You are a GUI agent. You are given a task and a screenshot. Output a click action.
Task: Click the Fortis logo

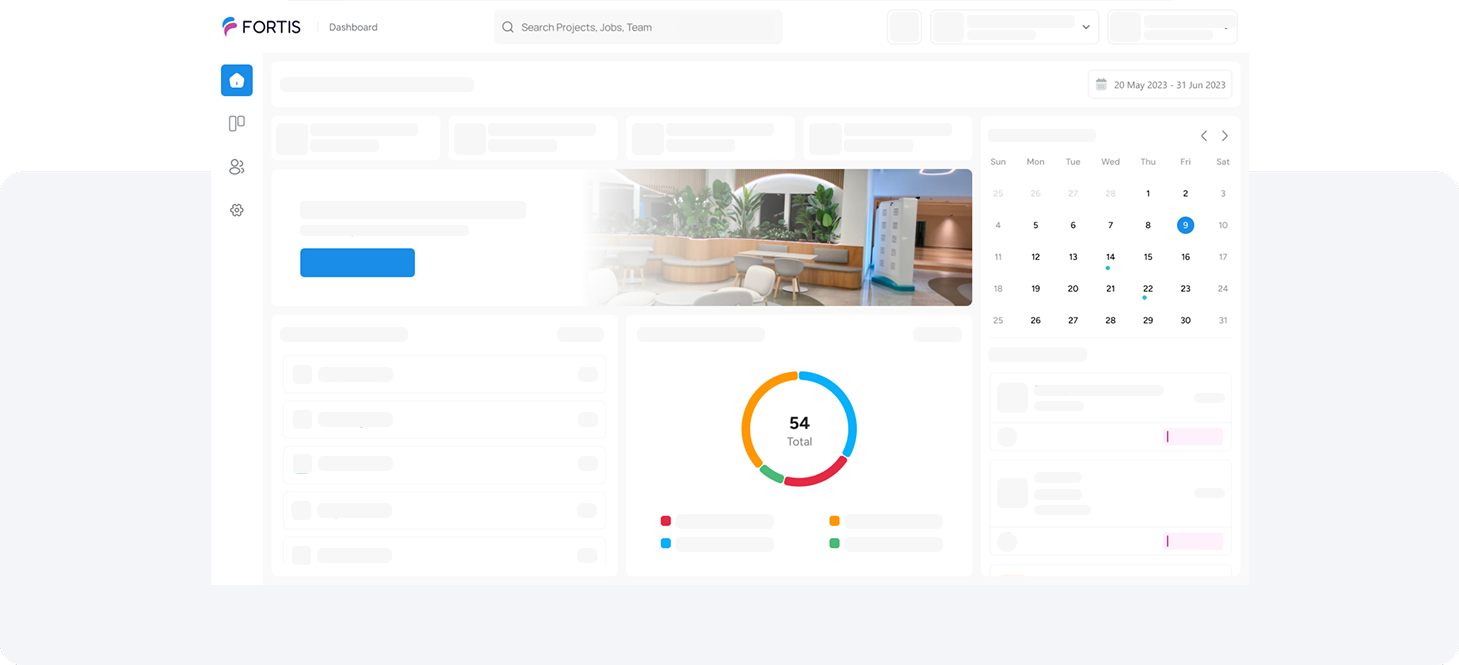click(x=262, y=27)
